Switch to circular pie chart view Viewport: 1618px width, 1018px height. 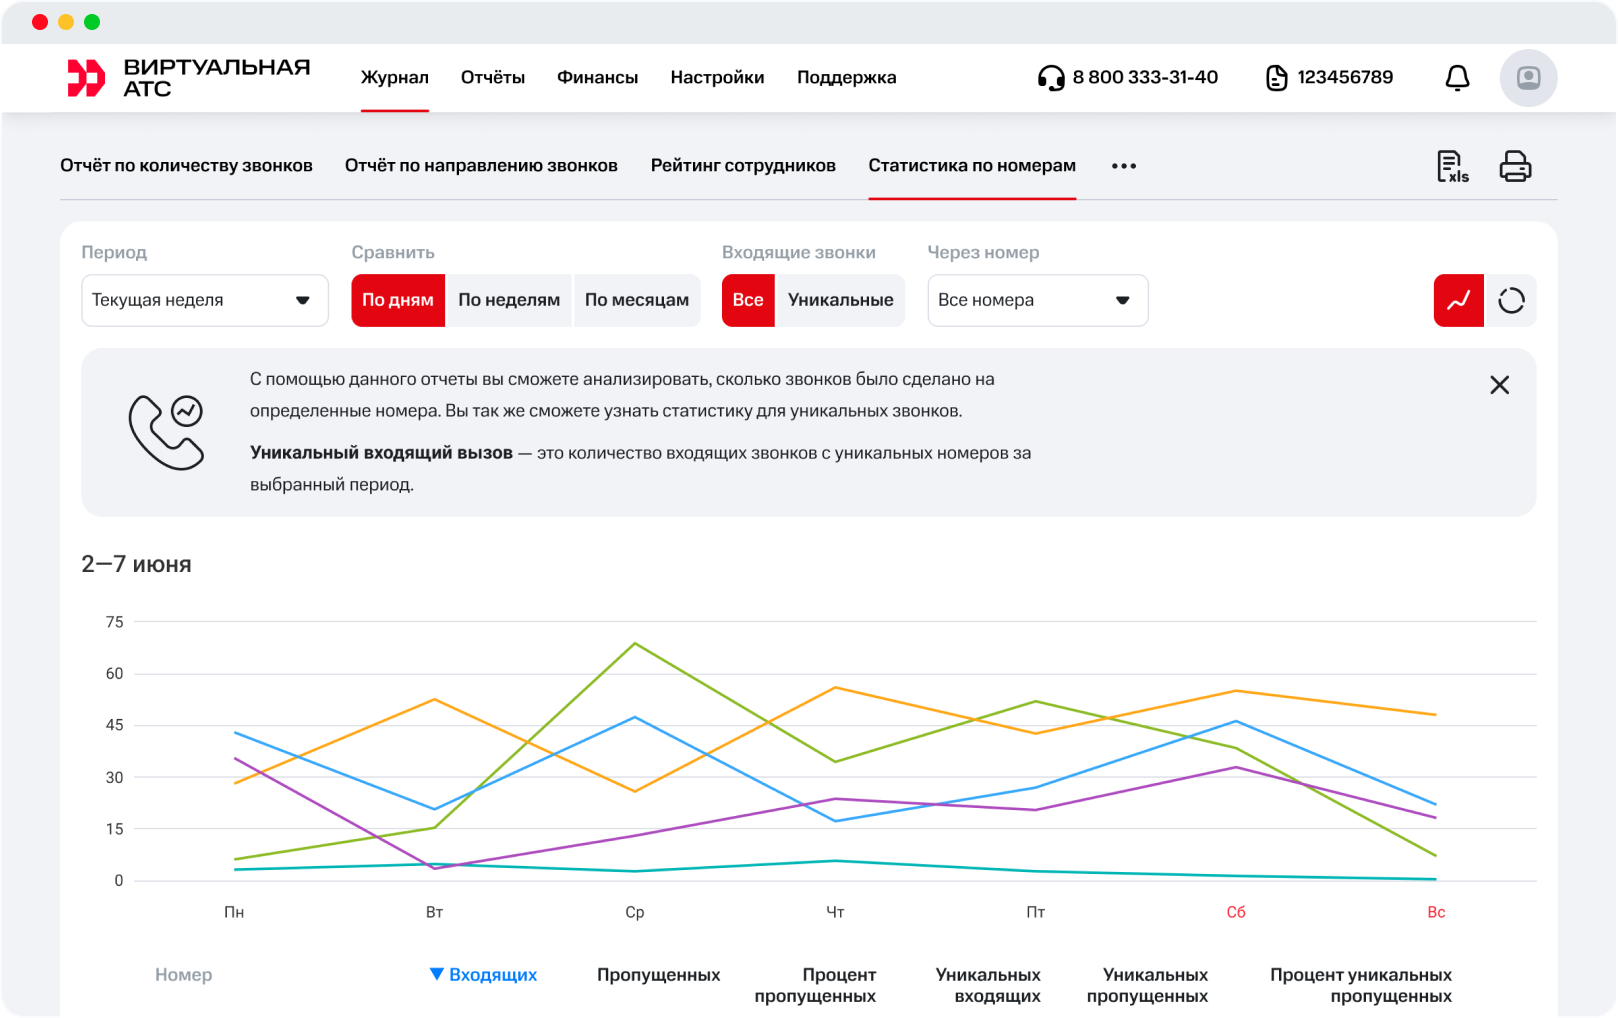tap(1511, 300)
